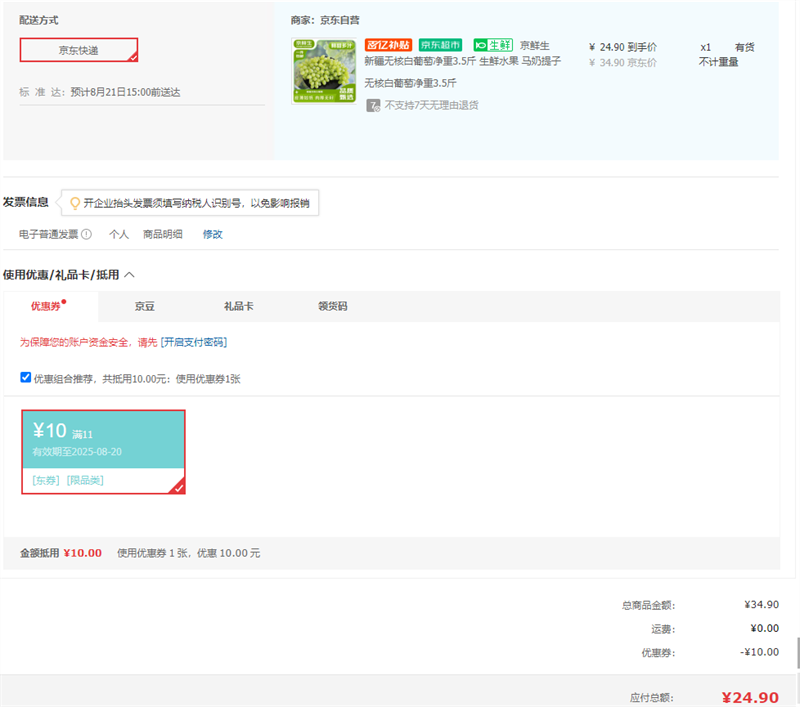Toggle the ¥10 满11 coupon selection
Image resolution: width=800 pixels, height=707 pixels.
(x=103, y=440)
